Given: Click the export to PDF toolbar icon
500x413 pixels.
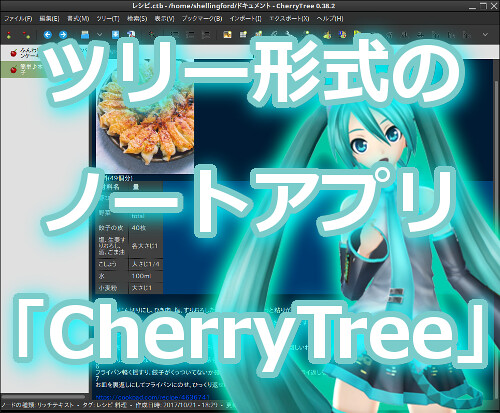Looking at the screenshot, I should click(131, 35).
